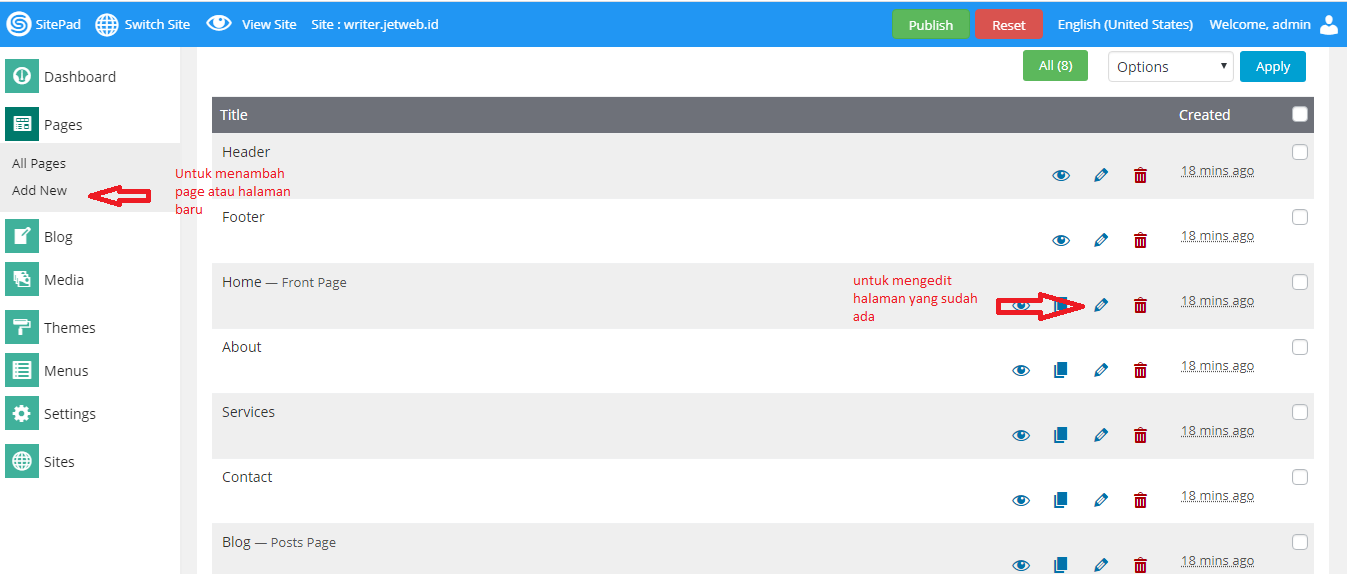Check the Footer row checkbox
Screen dimensions: 1347x574
[1300, 217]
